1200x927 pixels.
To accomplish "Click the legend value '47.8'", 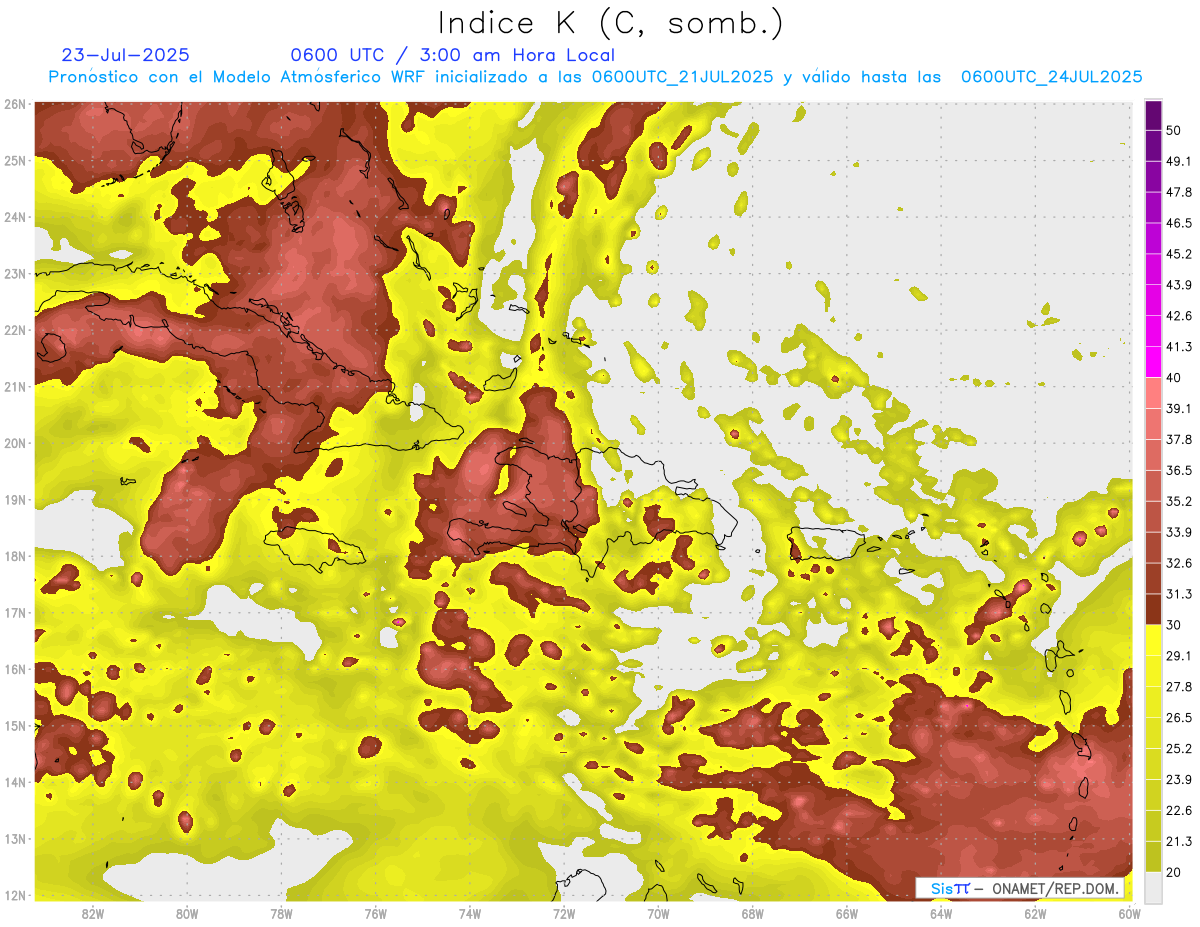I will click(1179, 192).
